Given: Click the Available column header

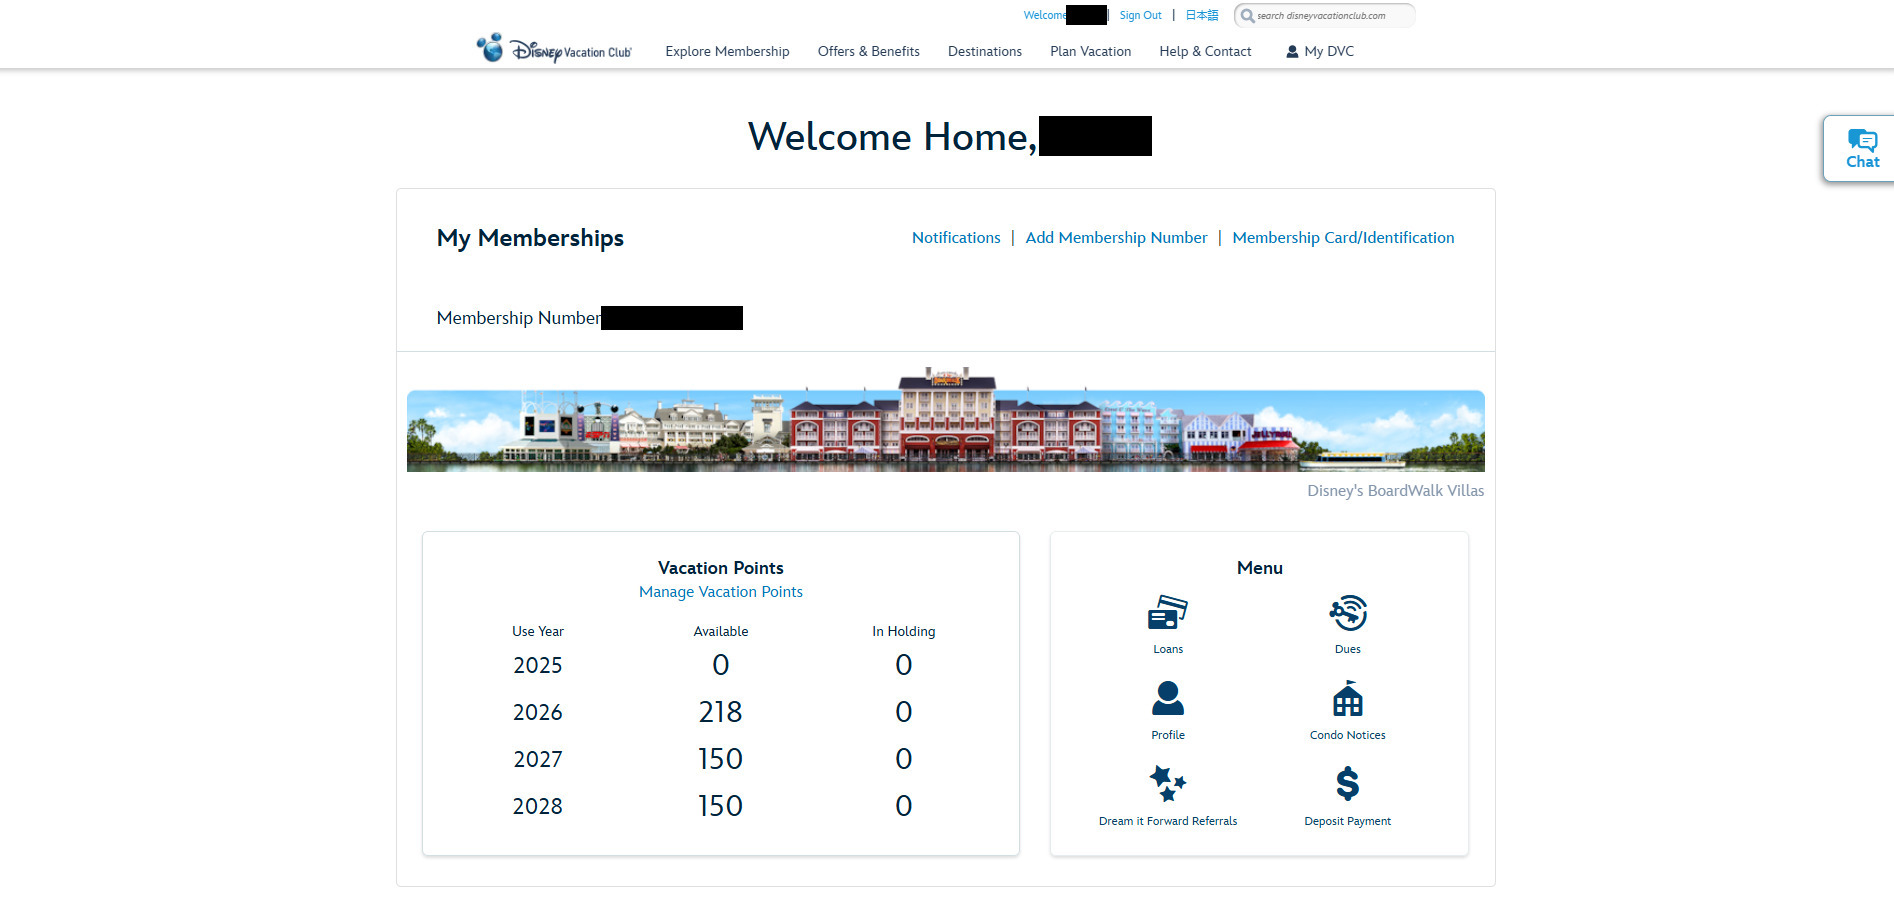Looking at the screenshot, I should point(720,631).
